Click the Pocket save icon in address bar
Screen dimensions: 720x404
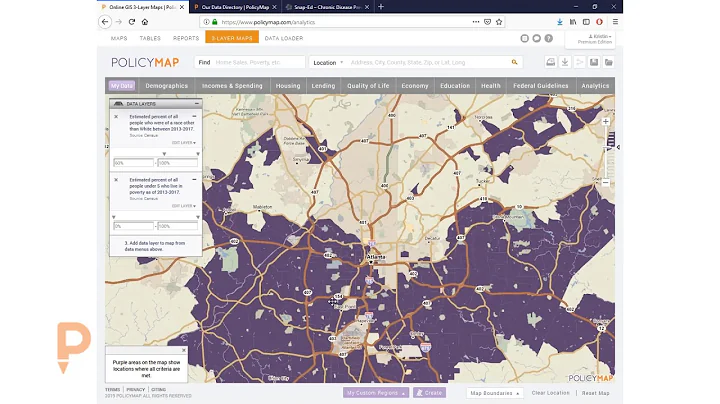point(488,22)
